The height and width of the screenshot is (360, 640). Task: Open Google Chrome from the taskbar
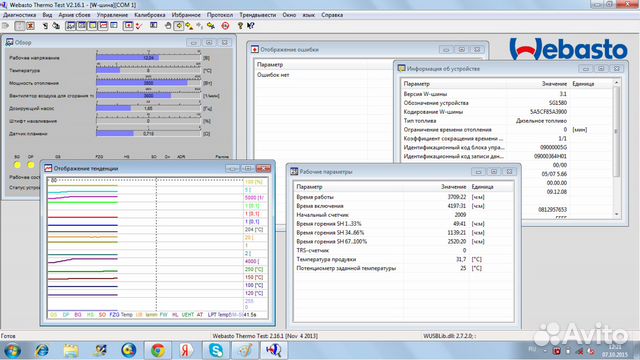click(158, 350)
